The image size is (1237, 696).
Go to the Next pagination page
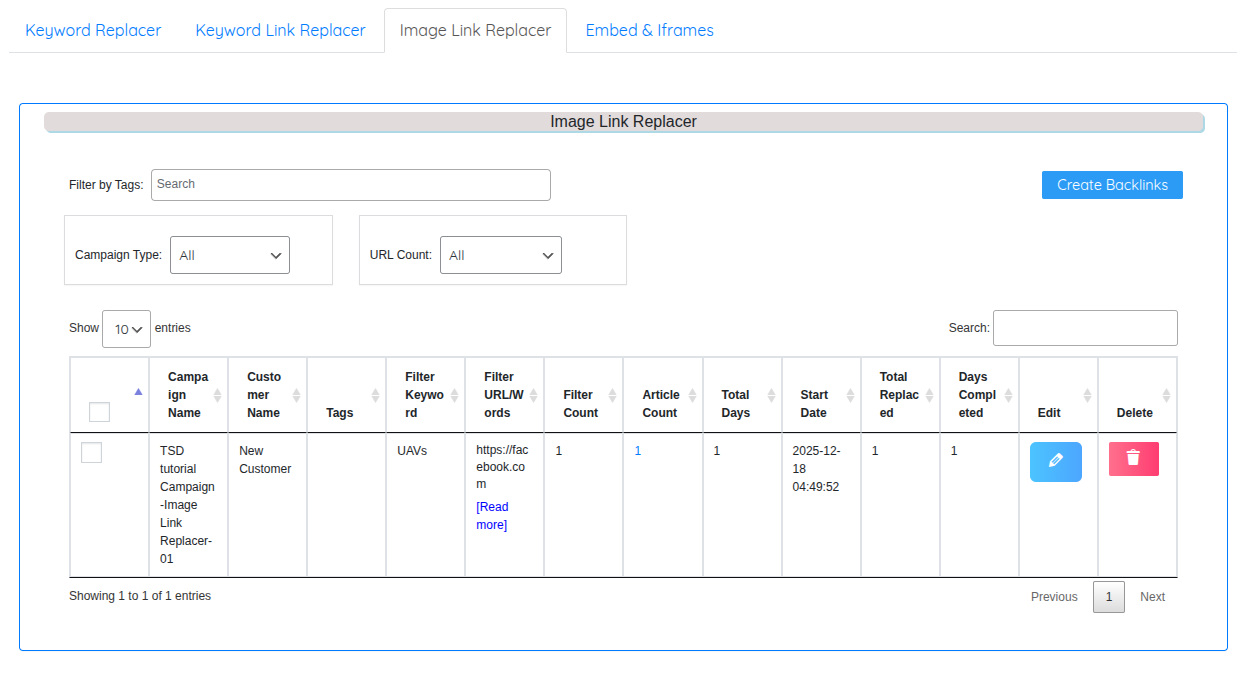[x=1152, y=597]
